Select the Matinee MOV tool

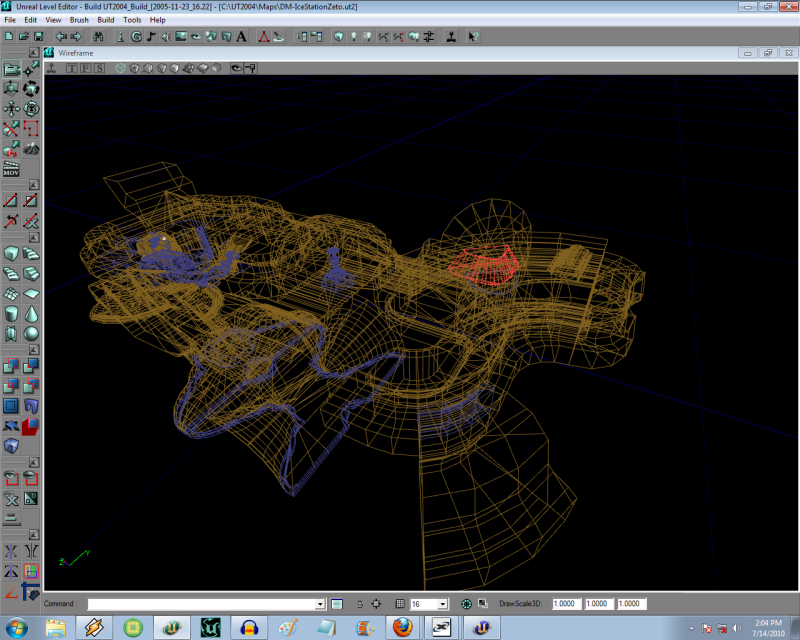(x=11, y=169)
